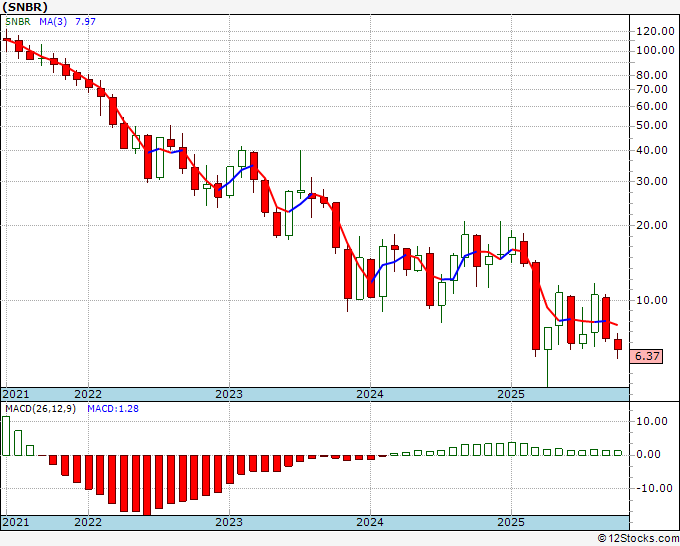Open the 12Stocks.com copyright link

pos(638,539)
